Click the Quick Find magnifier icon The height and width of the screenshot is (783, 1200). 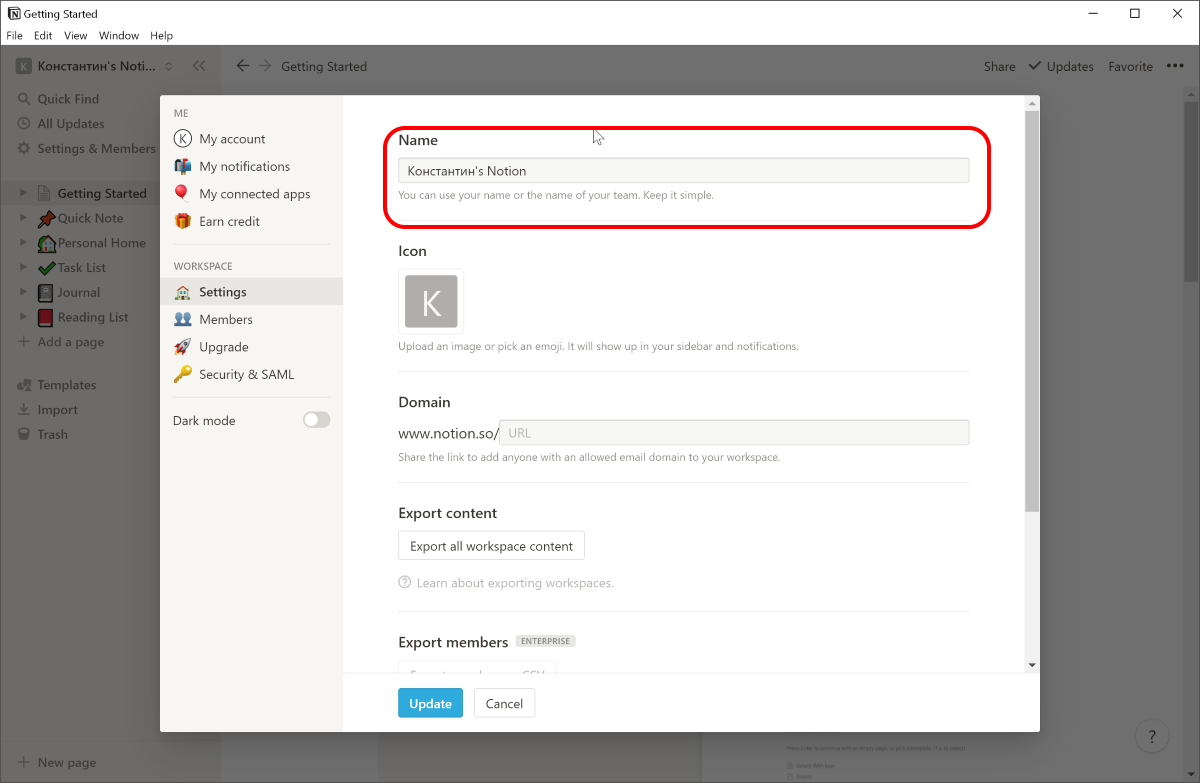[x=24, y=99]
